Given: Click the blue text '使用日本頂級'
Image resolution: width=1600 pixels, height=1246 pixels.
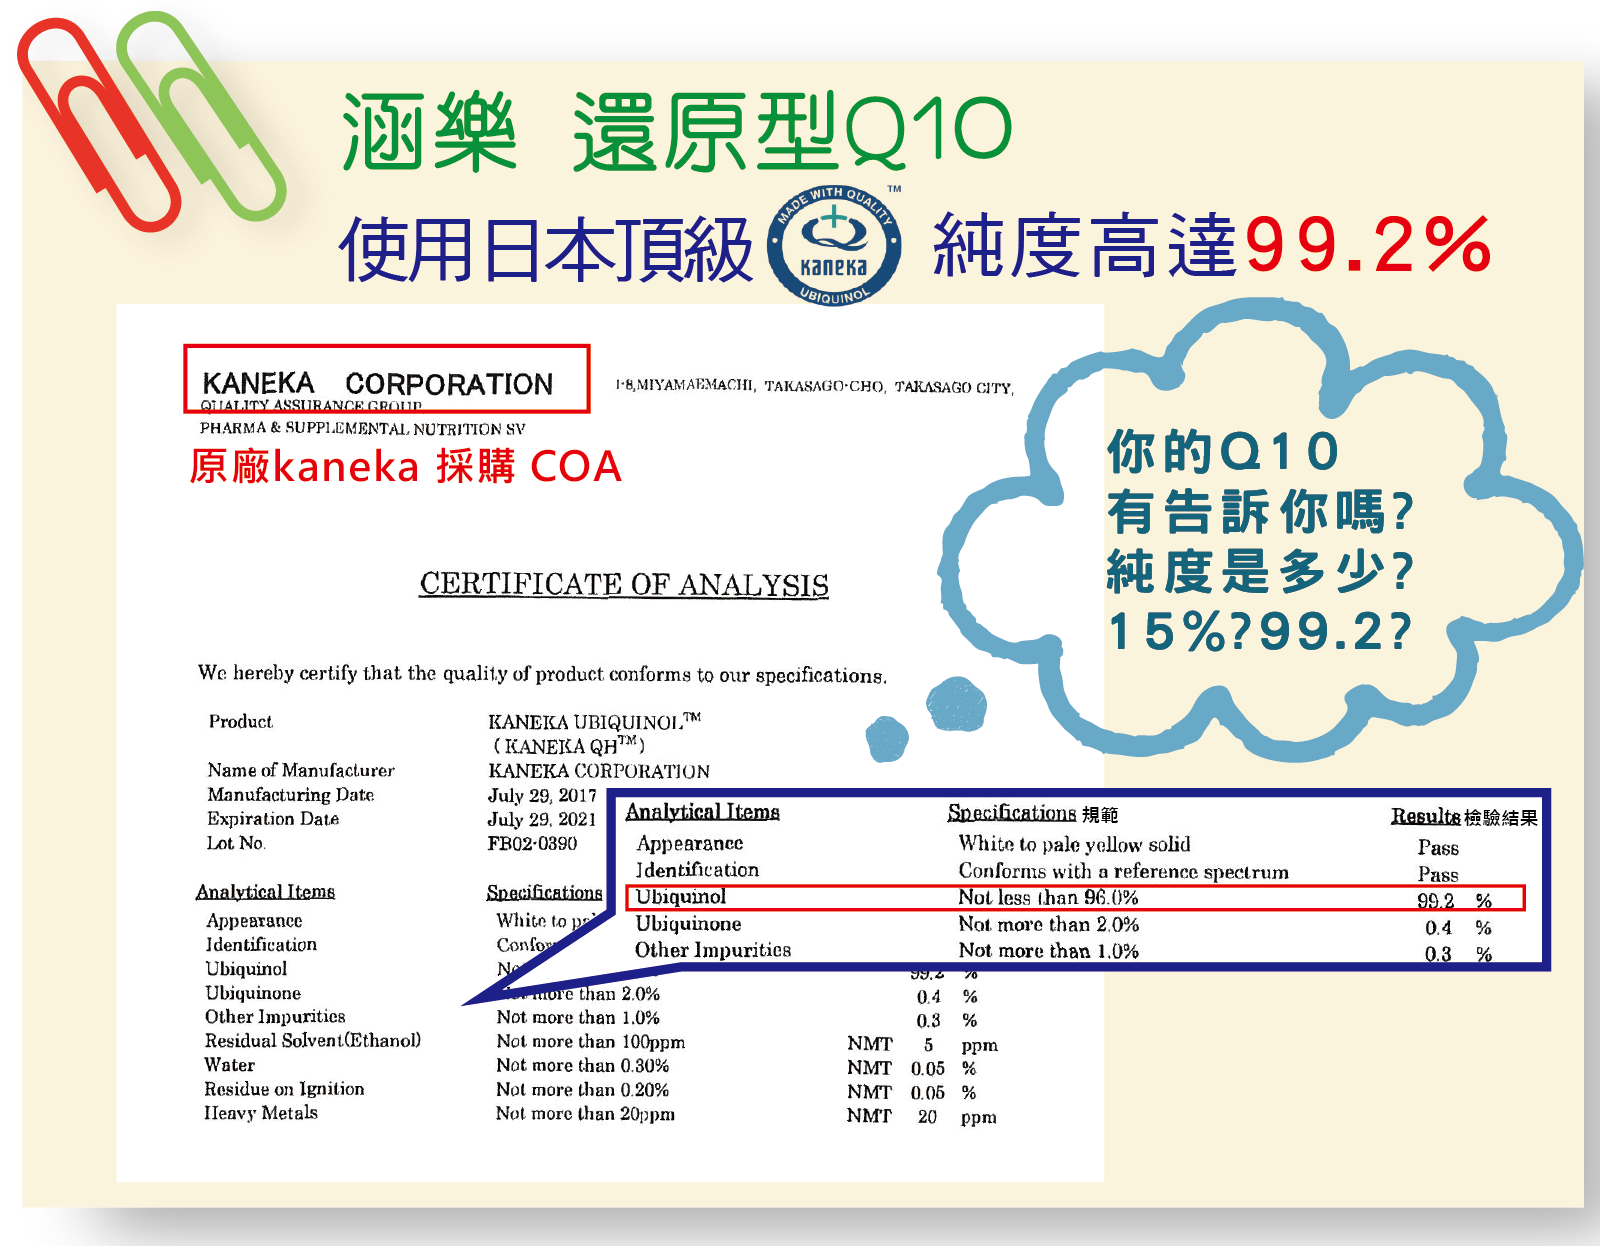Looking at the screenshot, I should coord(545,249).
